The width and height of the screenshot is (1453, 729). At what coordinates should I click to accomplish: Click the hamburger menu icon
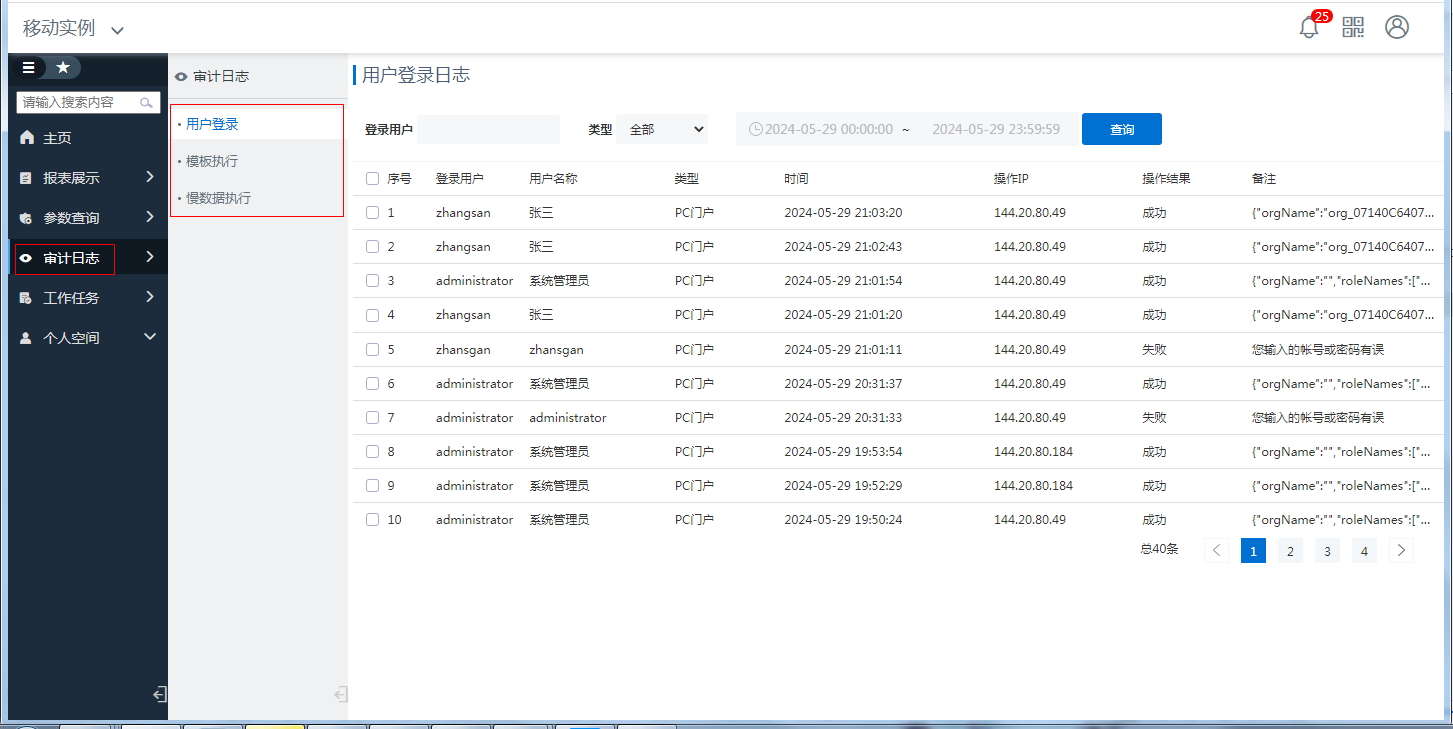pyautogui.click(x=29, y=67)
